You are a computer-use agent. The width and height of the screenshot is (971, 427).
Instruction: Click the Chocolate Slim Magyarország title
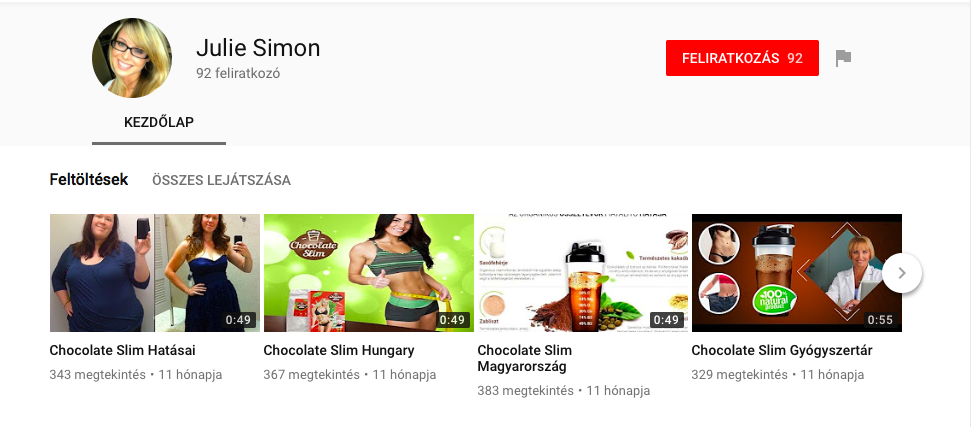pos(526,359)
